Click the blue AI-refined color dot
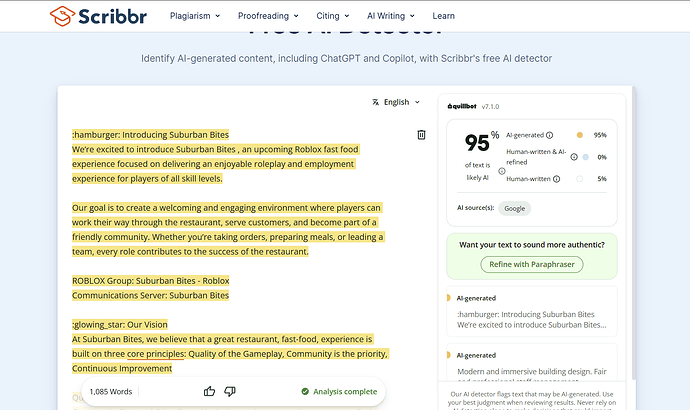The width and height of the screenshot is (690, 410). click(585, 157)
